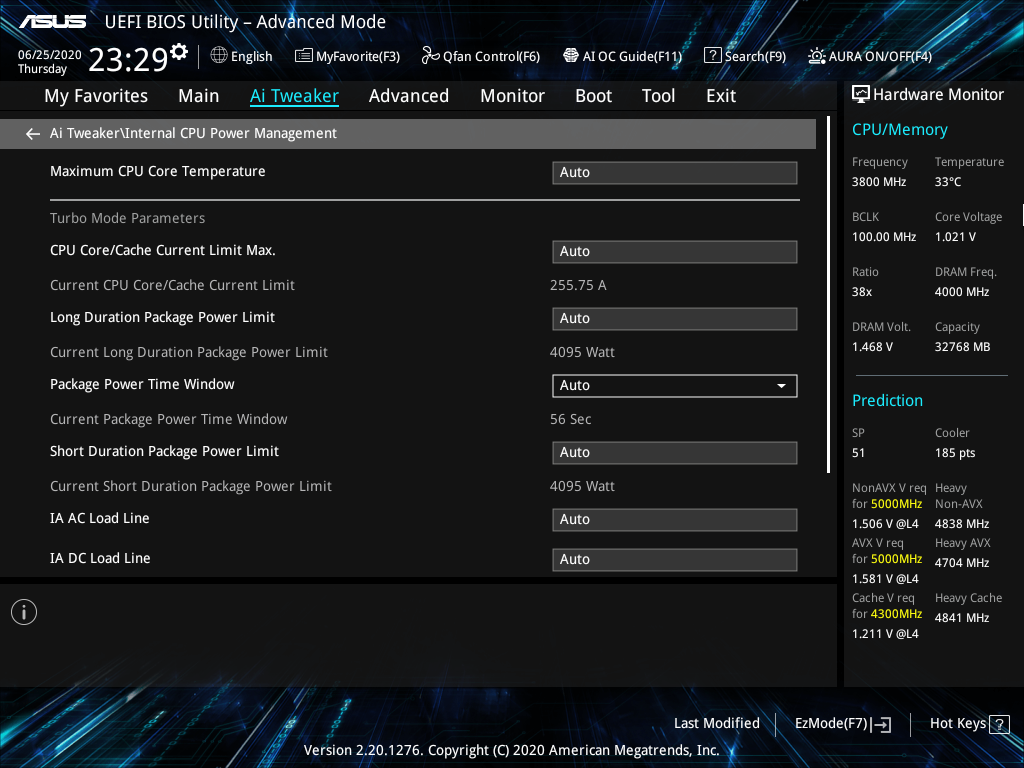Click the 56 Sec time window value
Viewport: 1024px width, 768px height.
[570, 419]
